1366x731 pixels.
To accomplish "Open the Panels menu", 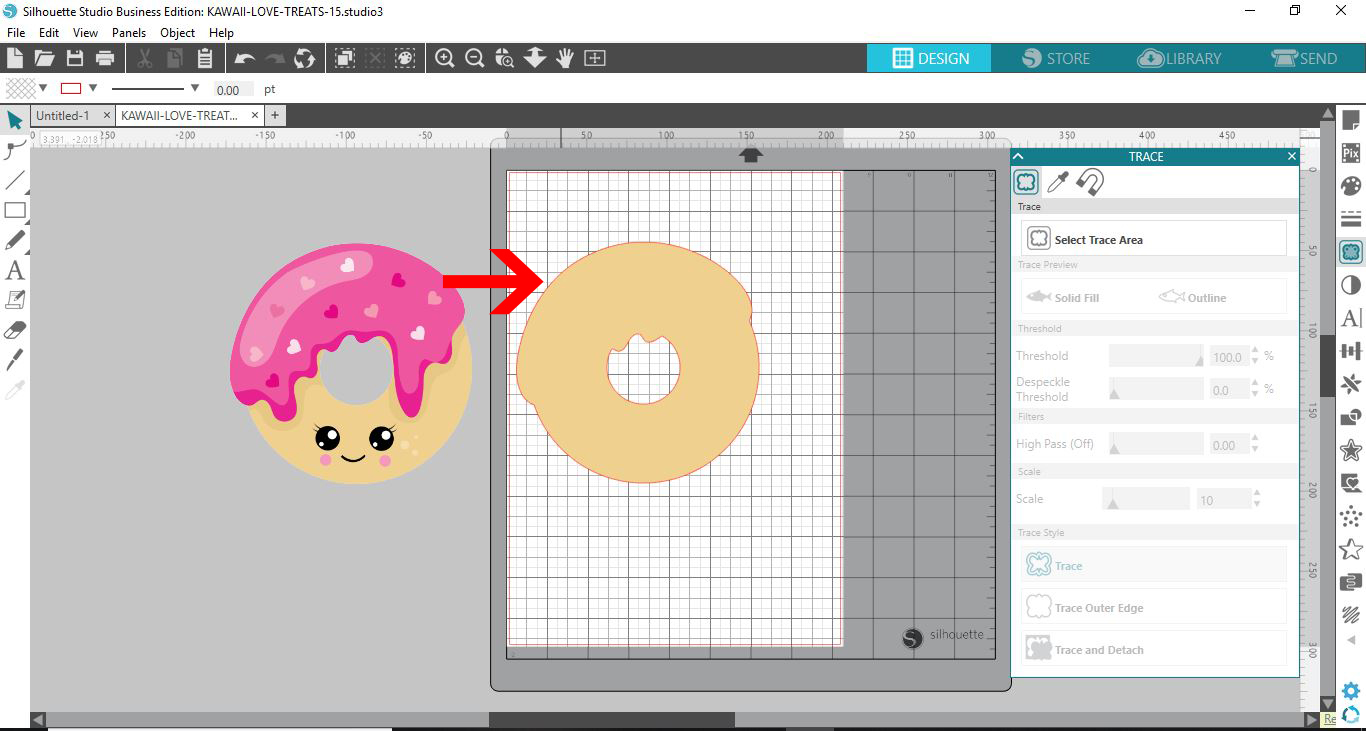I will 129,33.
